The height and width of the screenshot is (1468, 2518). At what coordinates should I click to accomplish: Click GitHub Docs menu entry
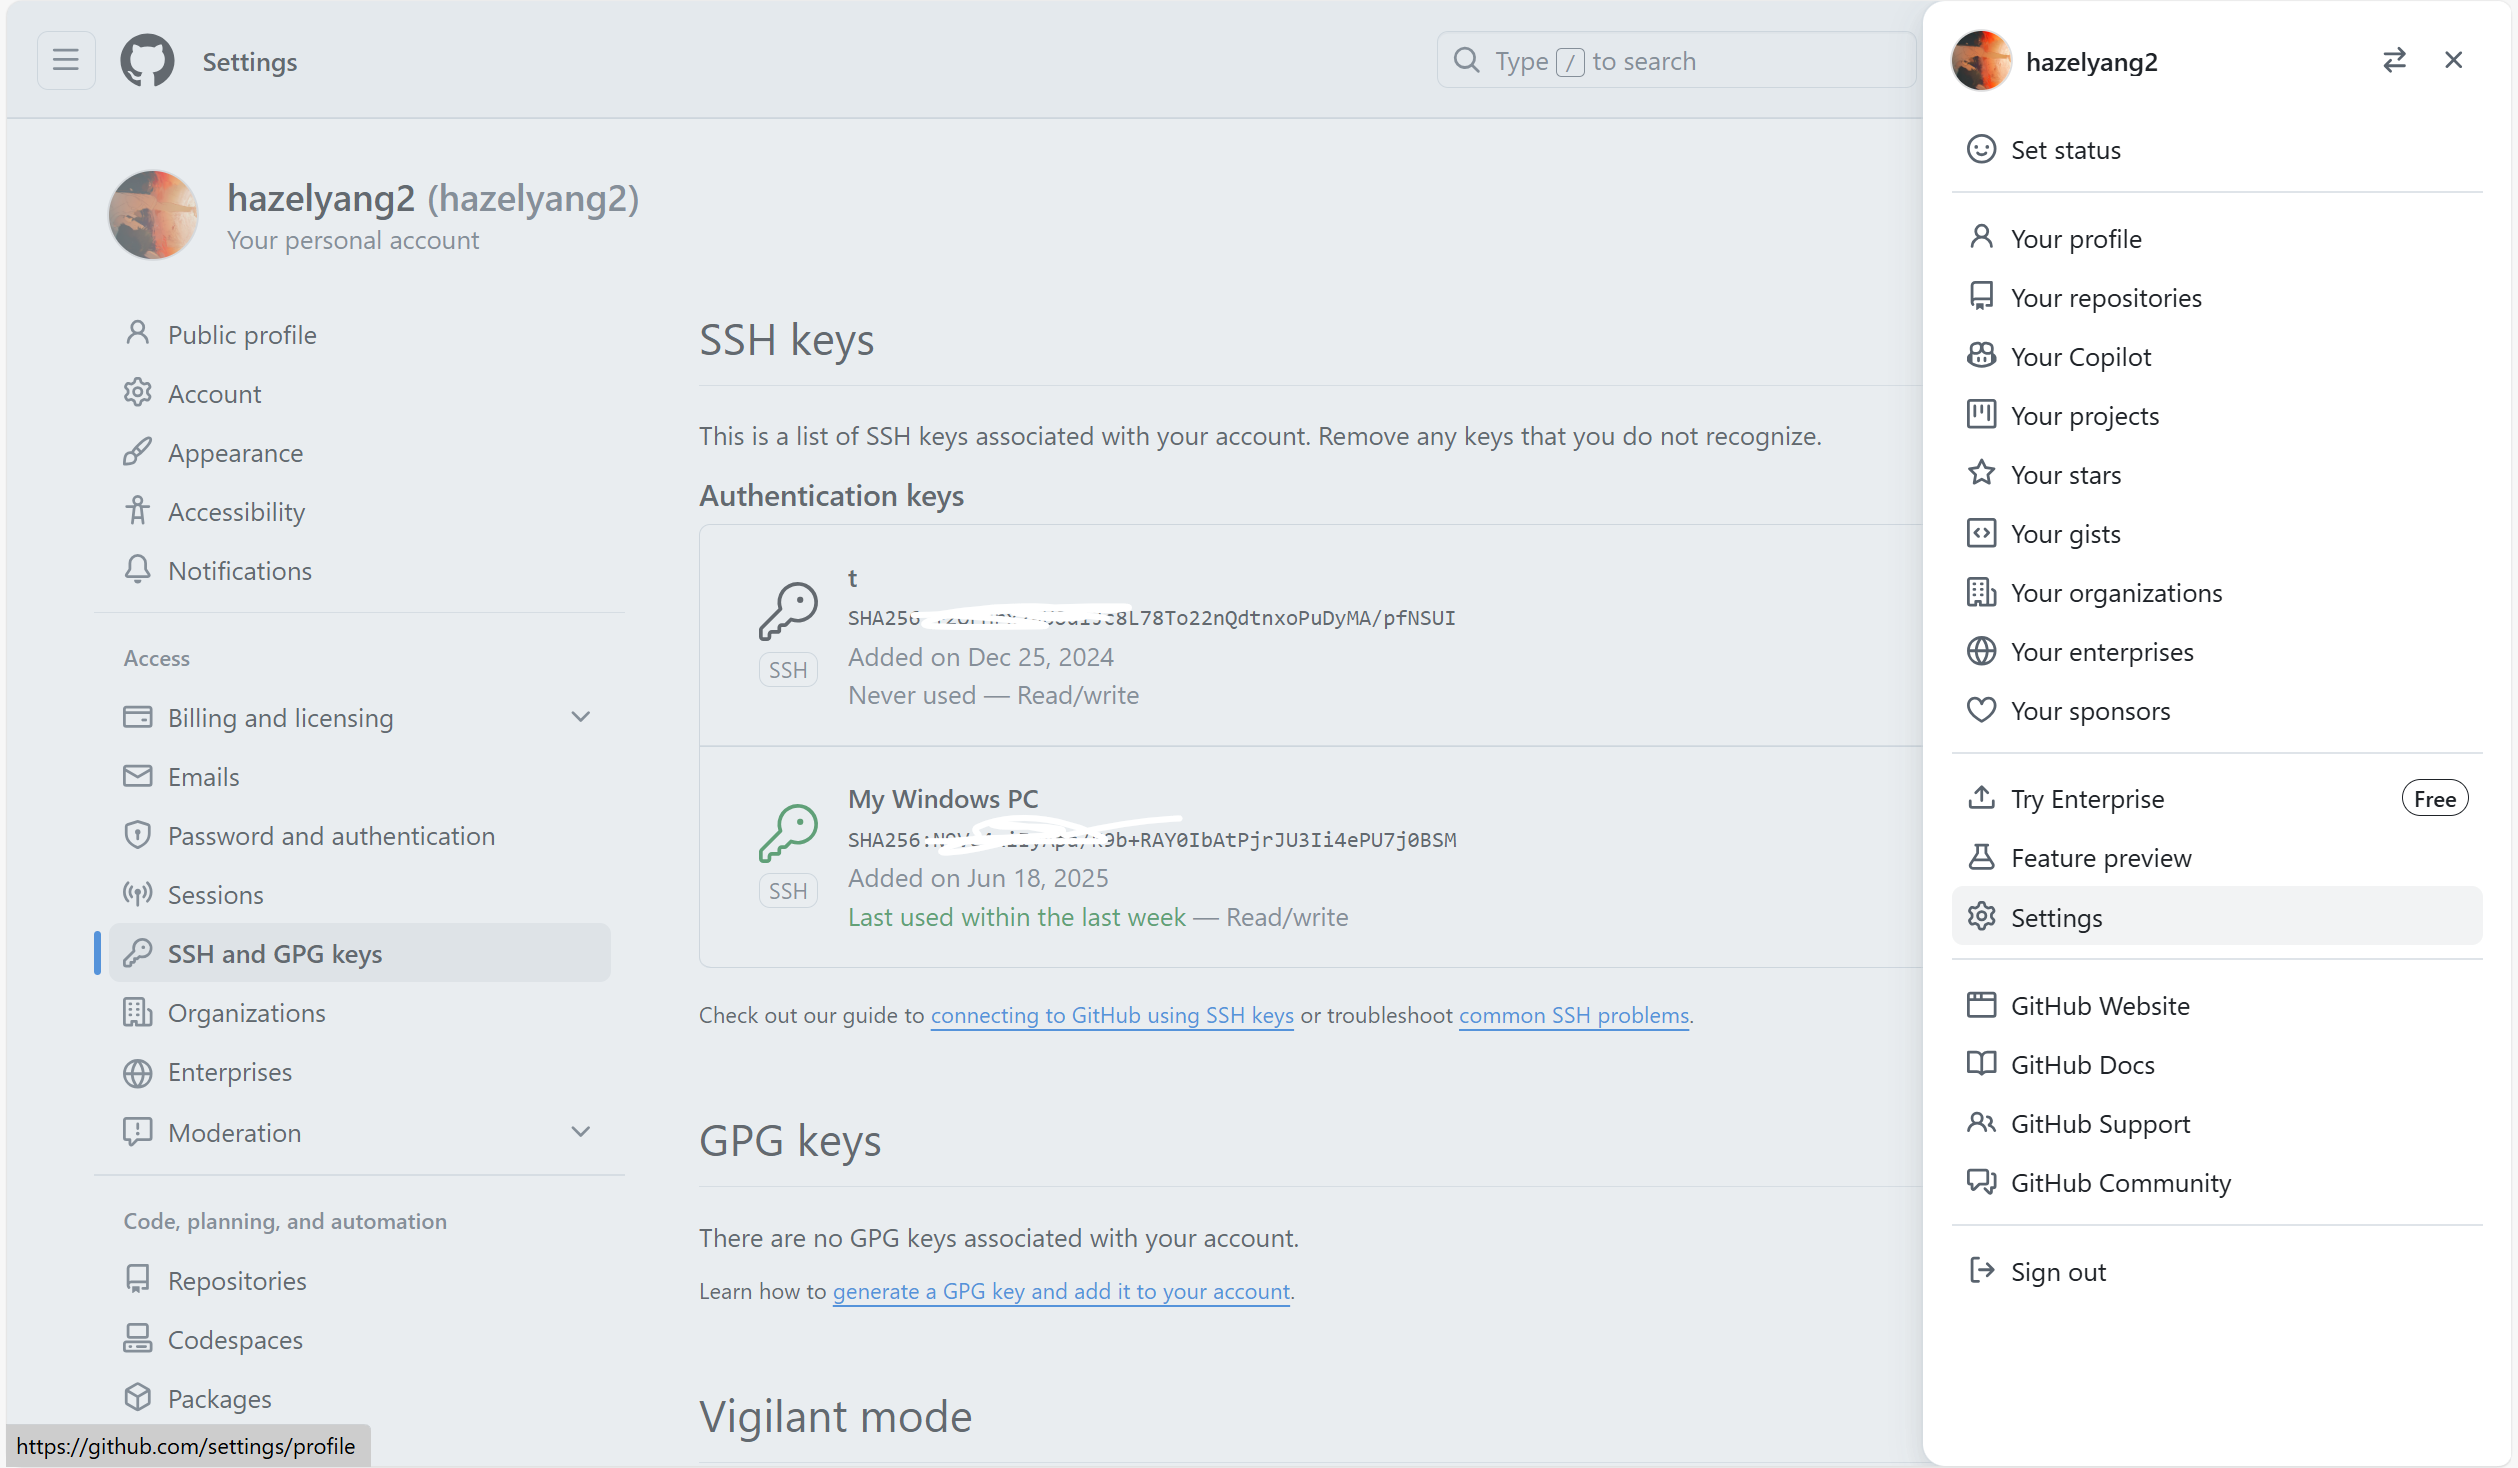click(2217, 1065)
